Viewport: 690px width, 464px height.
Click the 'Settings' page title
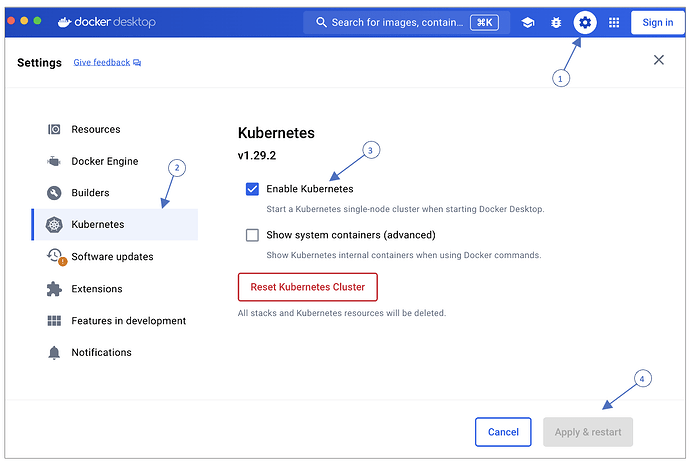[39, 63]
